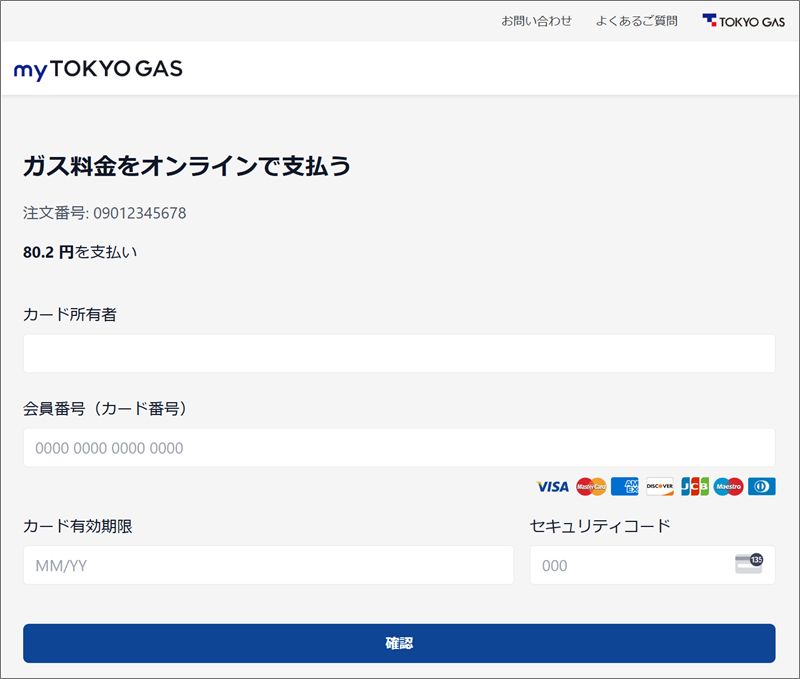This screenshot has height=679, width=800.
Task: Focus the MM/YY expiry date field
Action: pyautogui.click(x=268, y=565)
